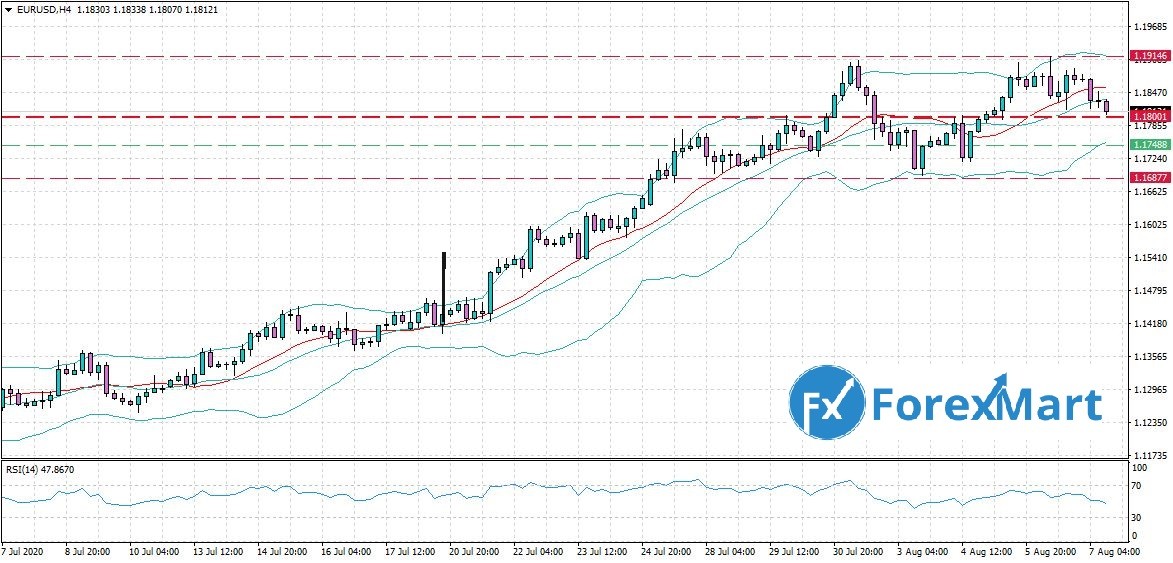This screenshot has width=1173, height=563.
Task: Click the ForexMart watermark text
Action: [x=988, y=405]
